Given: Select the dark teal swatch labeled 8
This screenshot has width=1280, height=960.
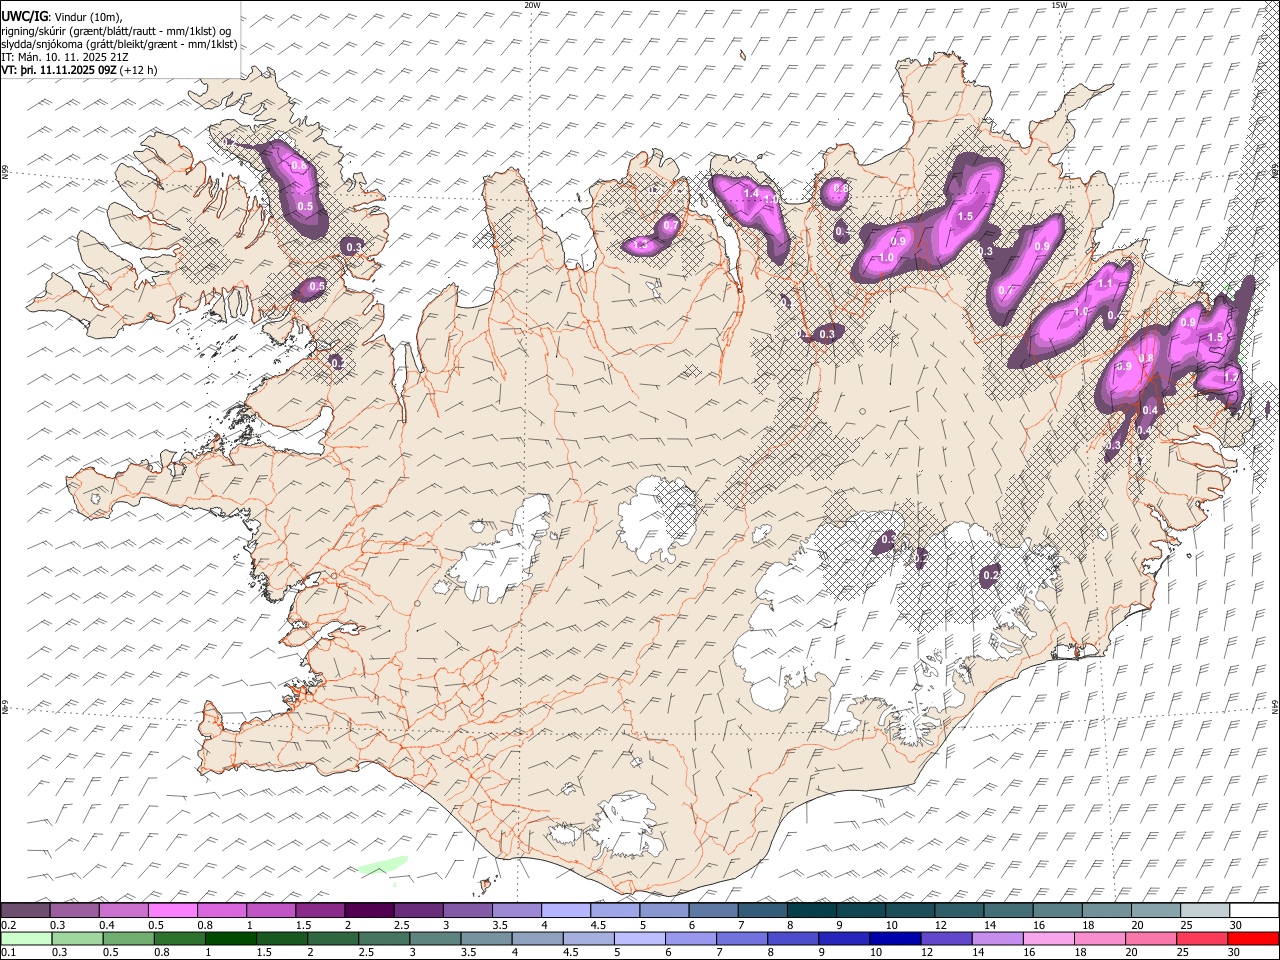Looking at the screenshot, I should click(810, 910).
